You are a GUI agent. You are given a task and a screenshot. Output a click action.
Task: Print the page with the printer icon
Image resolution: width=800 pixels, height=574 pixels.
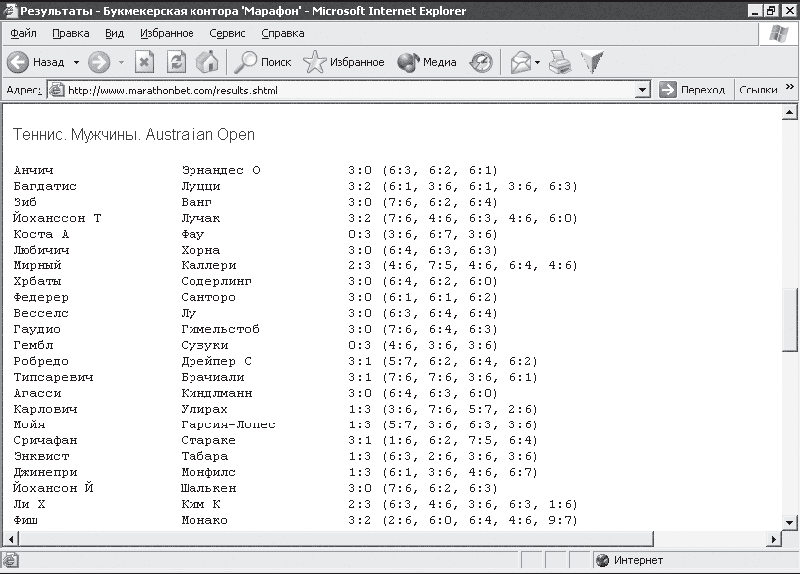[560, 62]
